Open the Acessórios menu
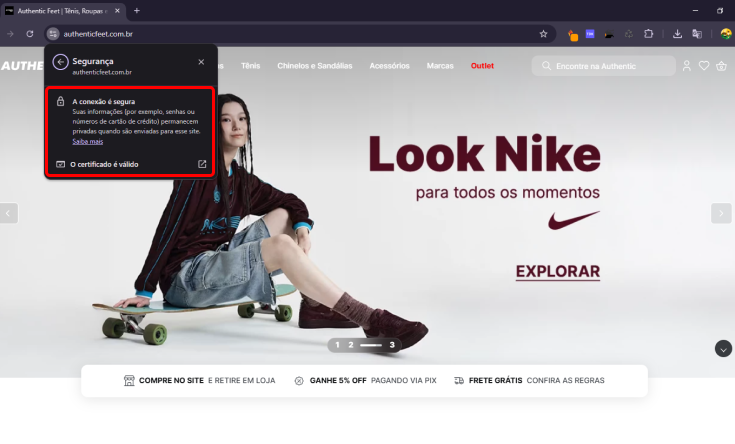The image size is (735, 444). point(389,66)
